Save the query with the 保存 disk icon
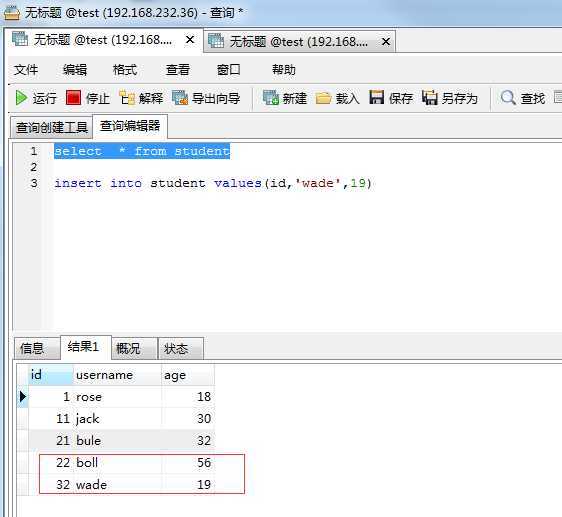This screenshot has width=562, height=517. [x=391, y=98]
